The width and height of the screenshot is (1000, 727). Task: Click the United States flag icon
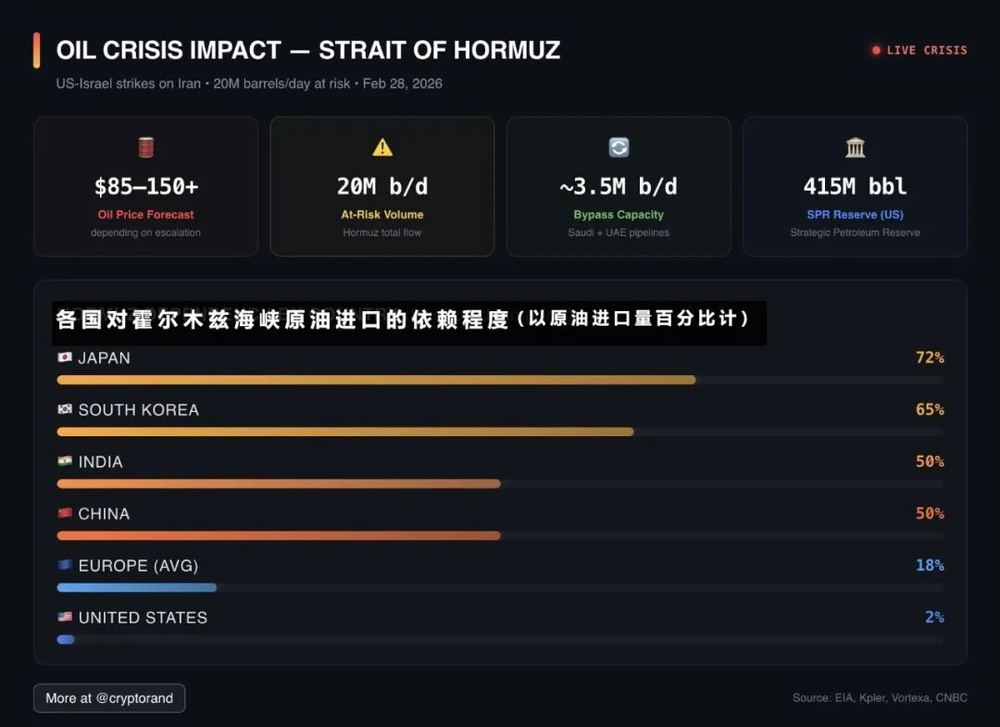tap(65, 618)
